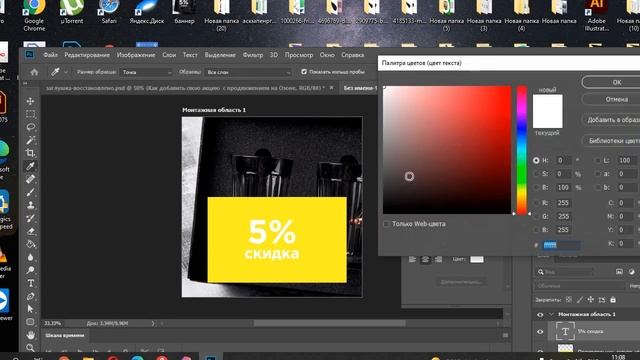
Task: Select the Lasso tool
Action: (x=30, y=127)
